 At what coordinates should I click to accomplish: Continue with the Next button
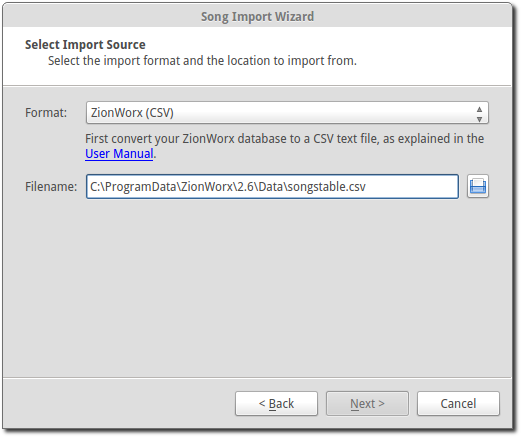point(367,404)
